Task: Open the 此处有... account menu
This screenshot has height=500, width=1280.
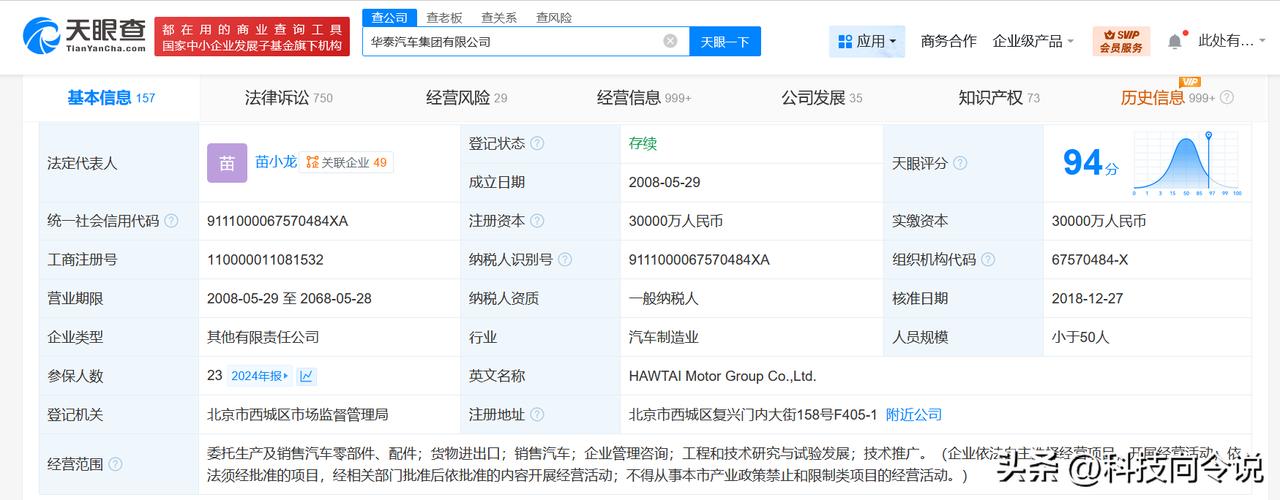Action: point(1231,41)
